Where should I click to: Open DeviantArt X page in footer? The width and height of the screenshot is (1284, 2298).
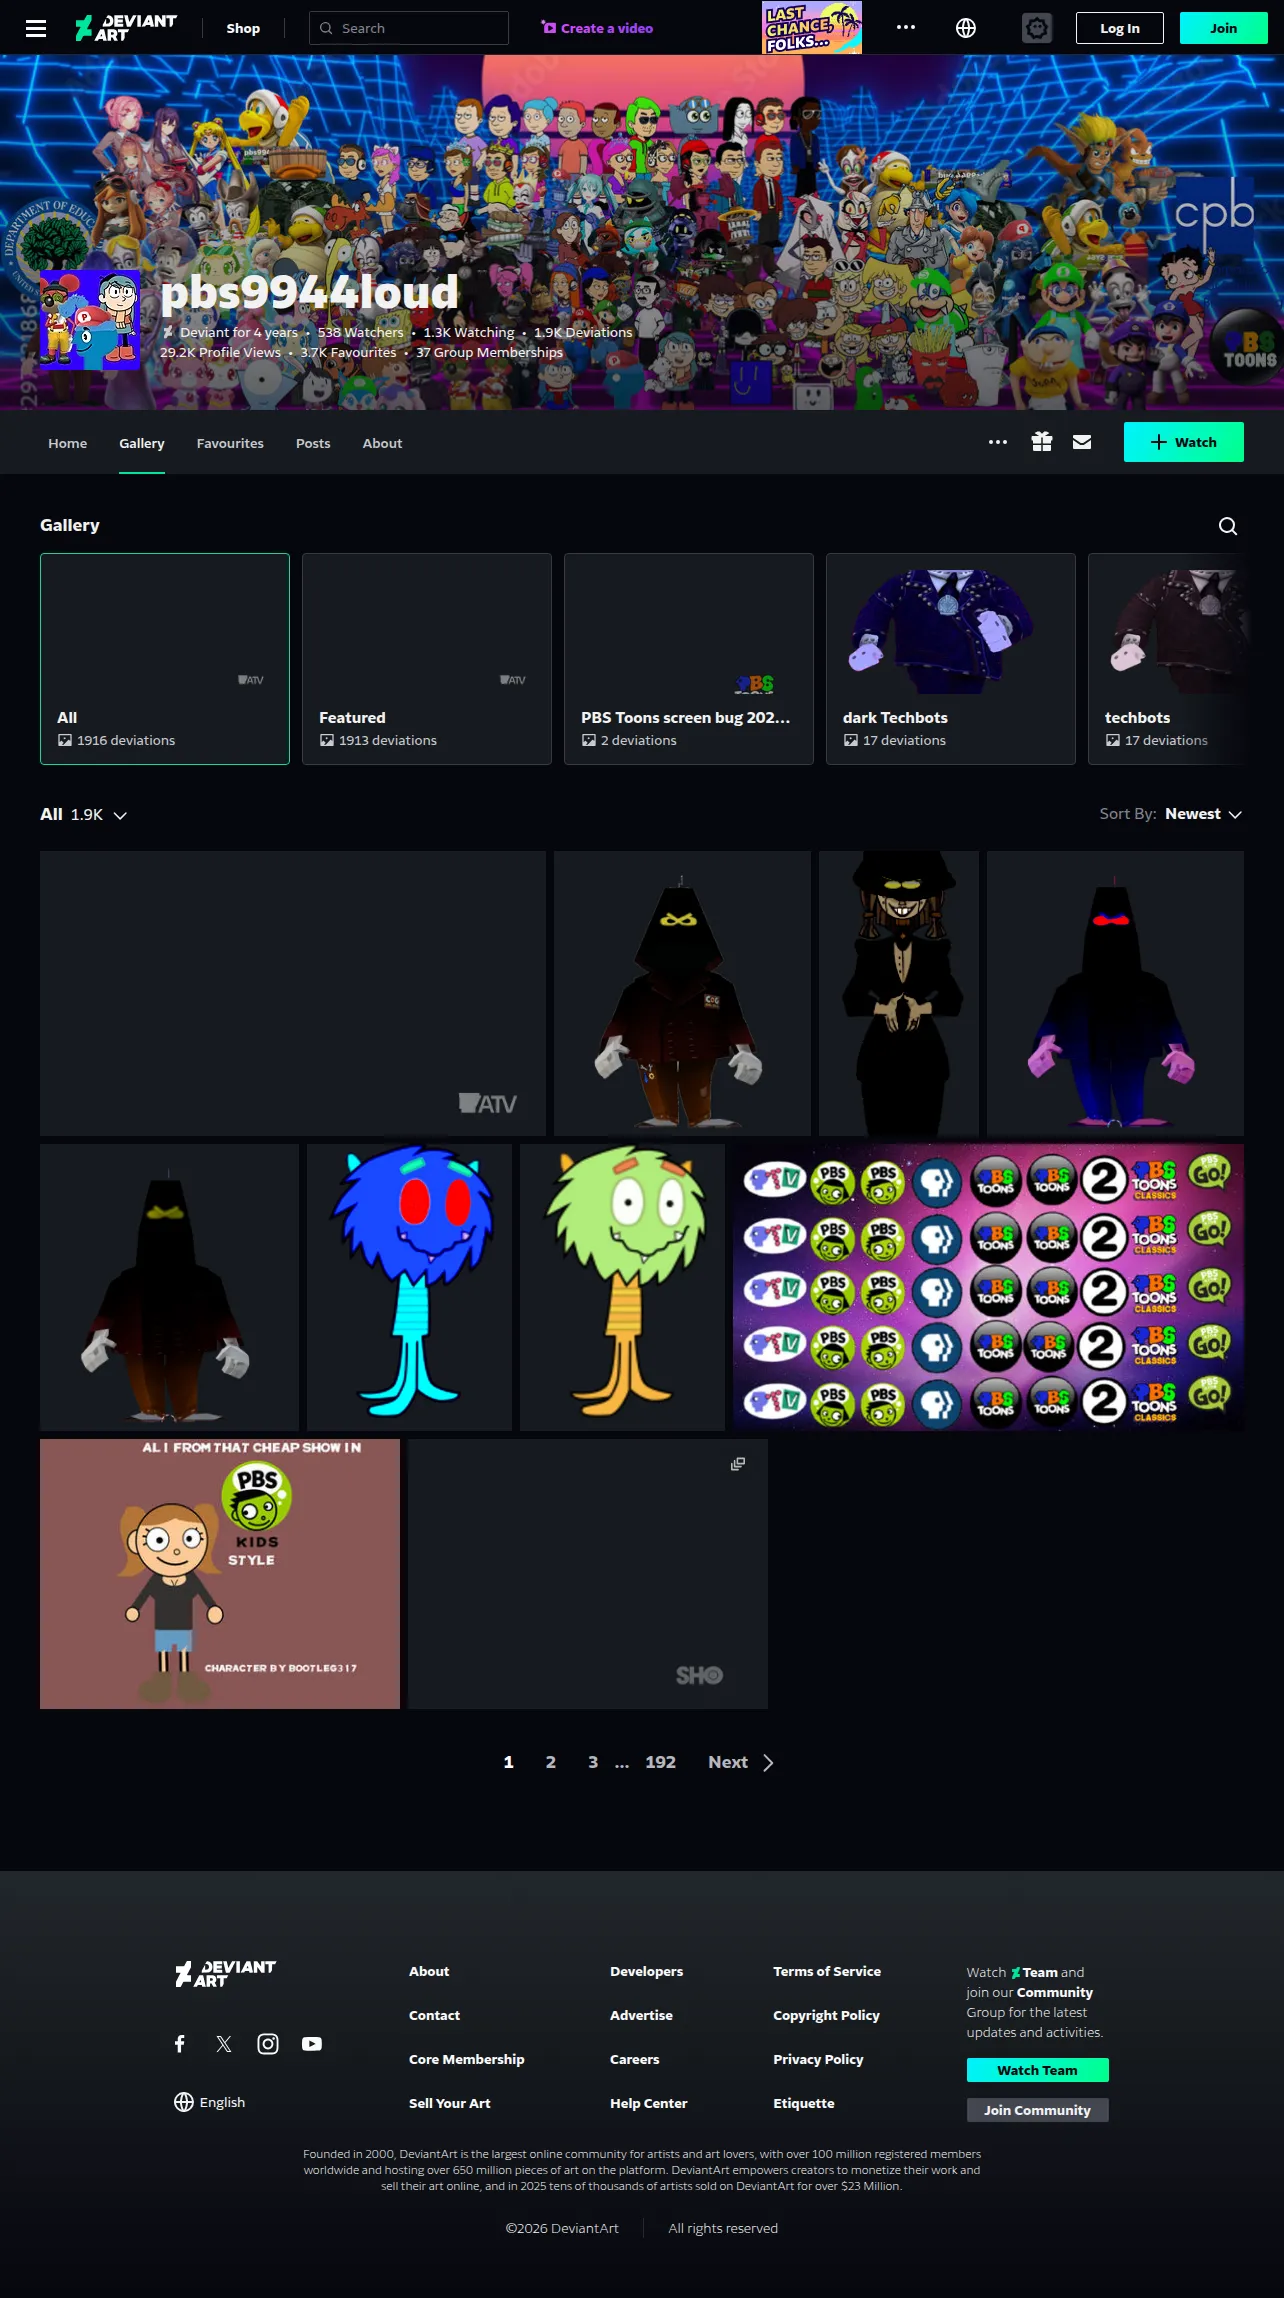tap(224, 2044)
